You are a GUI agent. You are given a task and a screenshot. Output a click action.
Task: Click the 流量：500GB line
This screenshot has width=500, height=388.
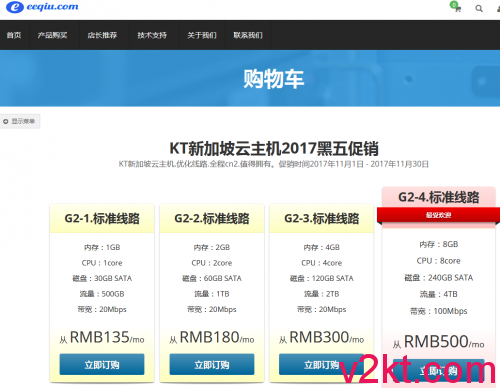102,294
